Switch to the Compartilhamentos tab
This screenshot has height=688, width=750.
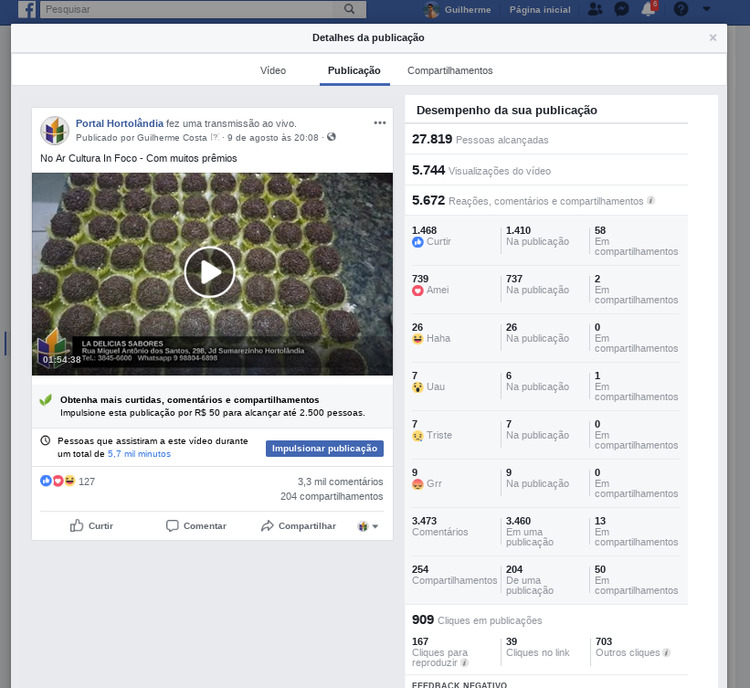[450, 71]
